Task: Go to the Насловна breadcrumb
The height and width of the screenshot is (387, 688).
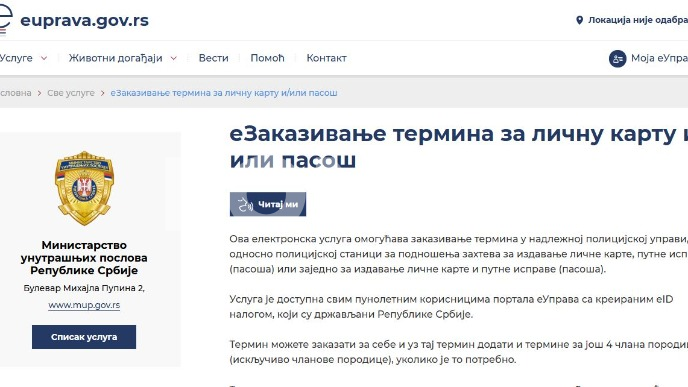Action: 15,93
